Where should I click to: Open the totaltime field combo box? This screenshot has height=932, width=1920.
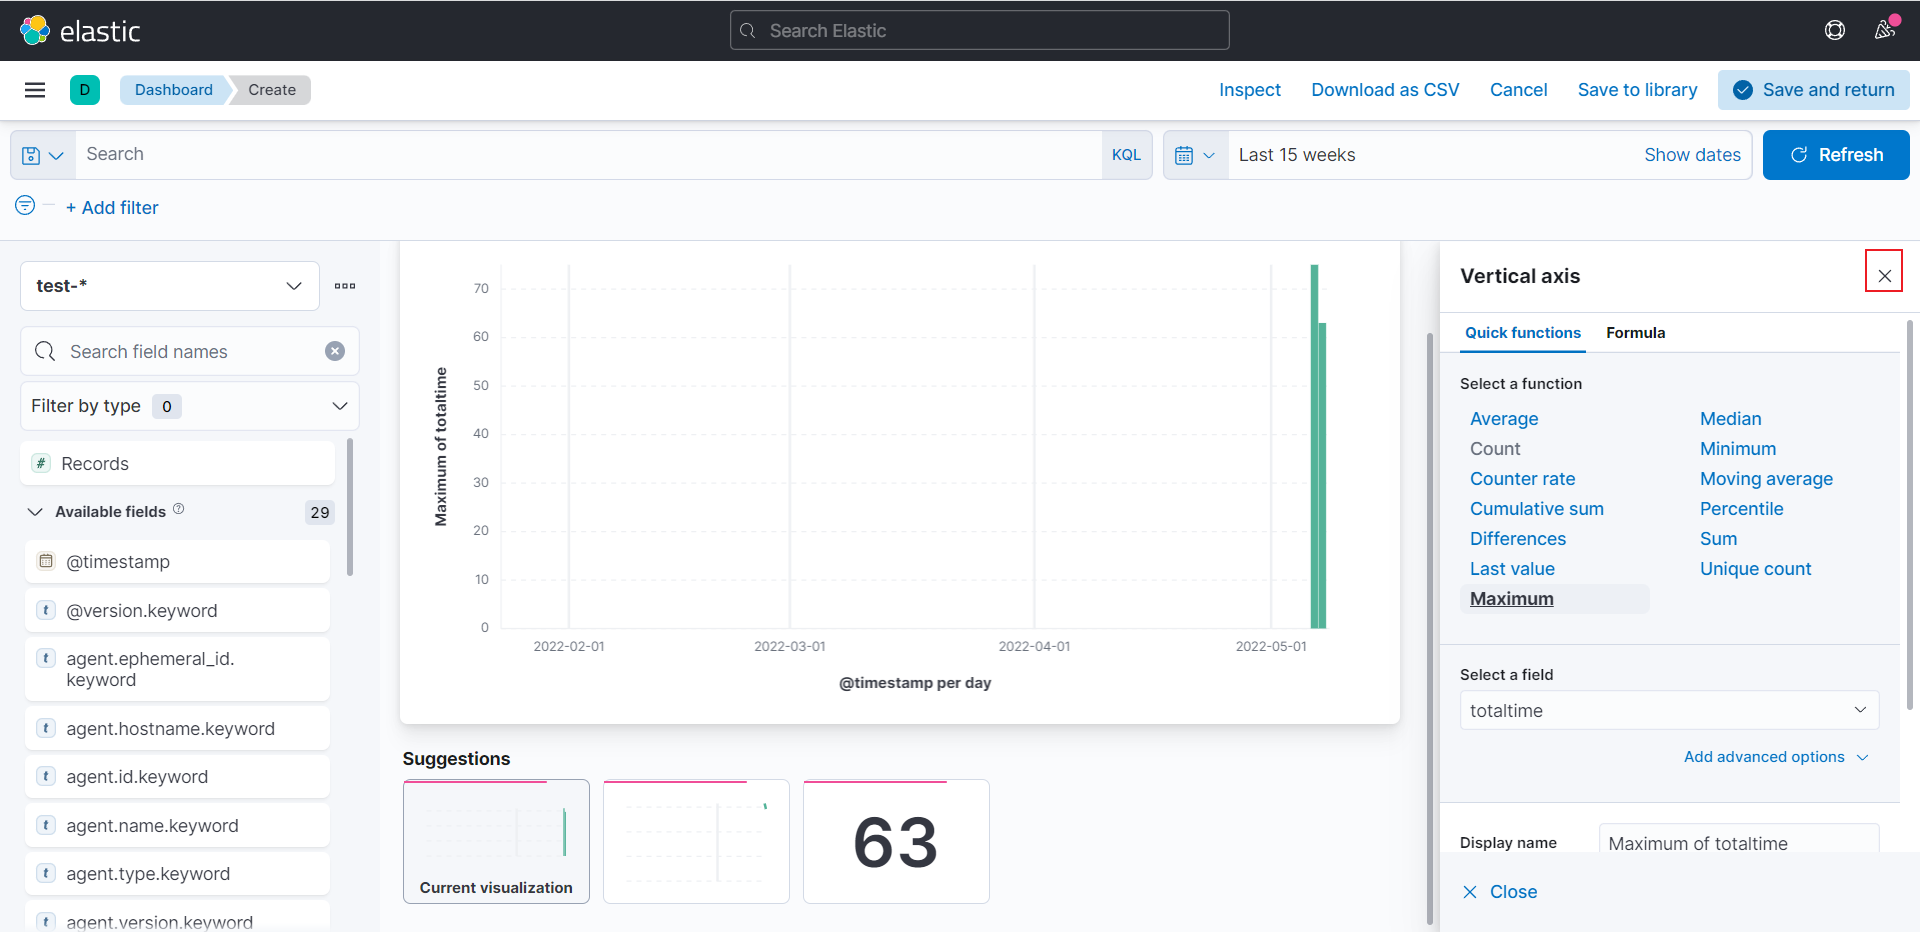pyautogui.click(x=1669, y=711)
